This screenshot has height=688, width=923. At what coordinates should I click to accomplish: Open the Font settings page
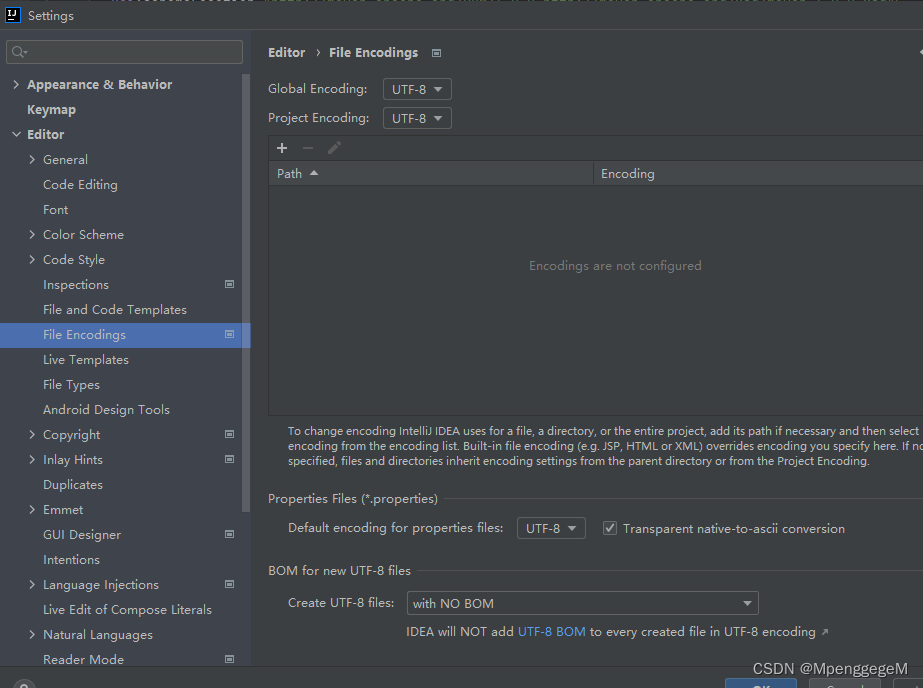pyautogui.click(x=55, y=210)
